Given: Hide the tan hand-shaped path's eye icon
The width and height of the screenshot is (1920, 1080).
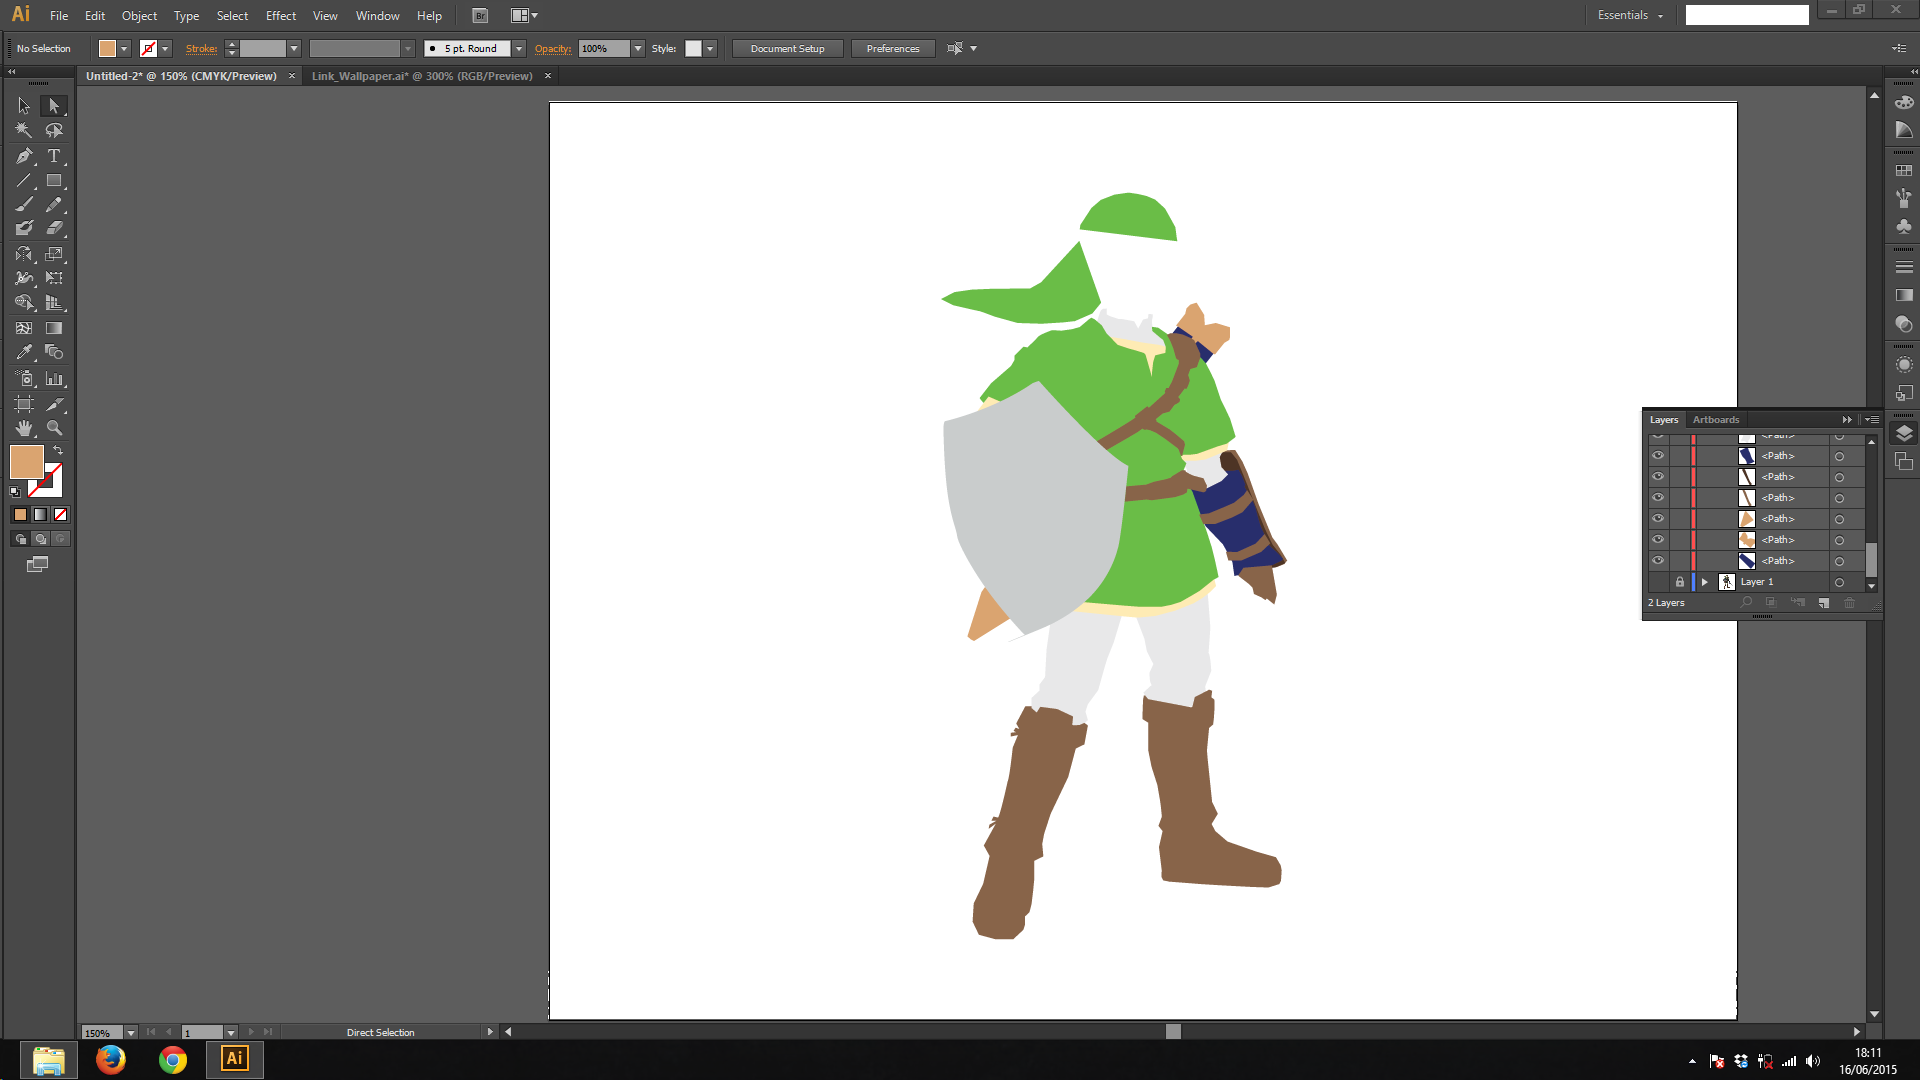Looking at the screenshot, I should (1658, 540).
